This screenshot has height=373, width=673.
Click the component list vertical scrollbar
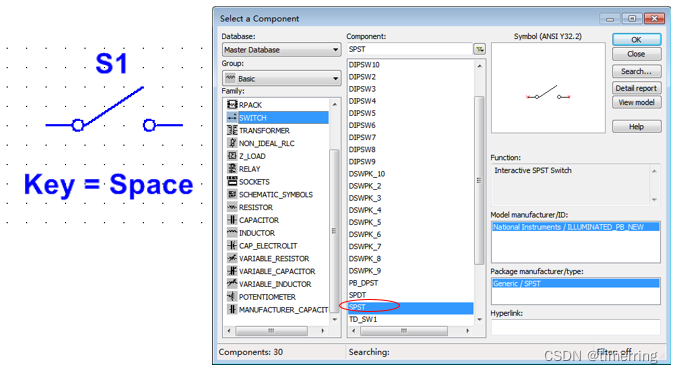pyautogui.click(x=479, y=180)
